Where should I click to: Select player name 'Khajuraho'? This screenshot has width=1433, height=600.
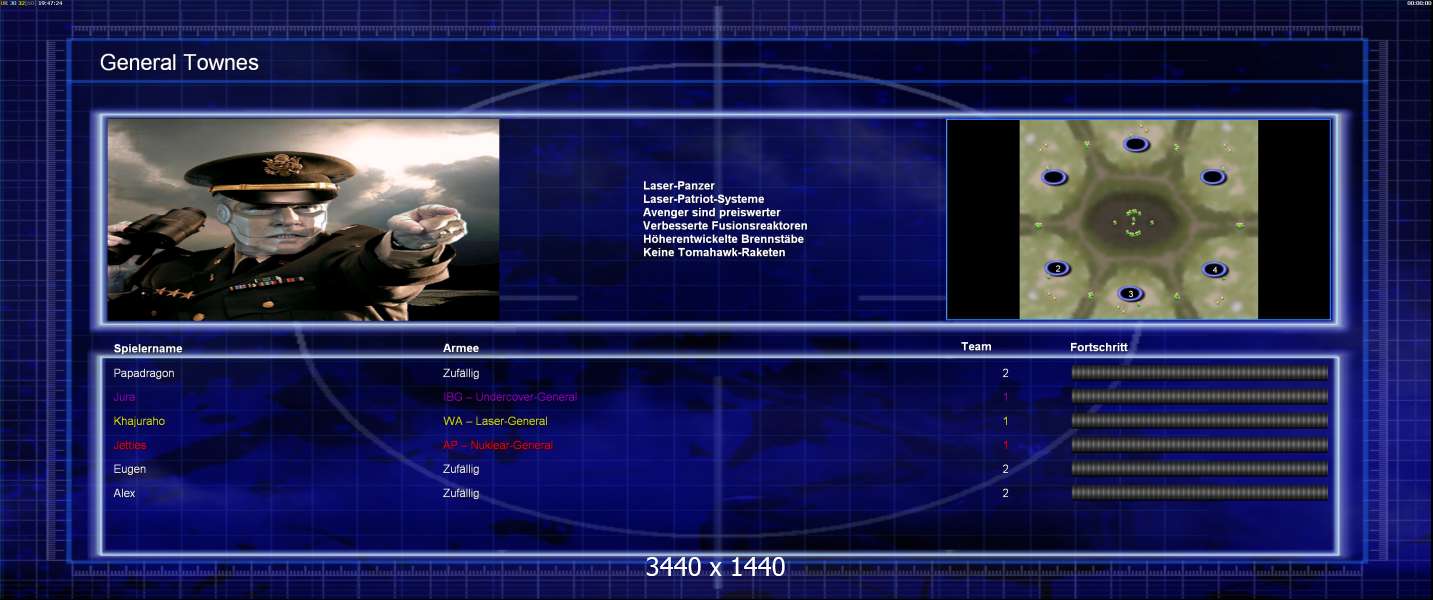pos(139,421)
